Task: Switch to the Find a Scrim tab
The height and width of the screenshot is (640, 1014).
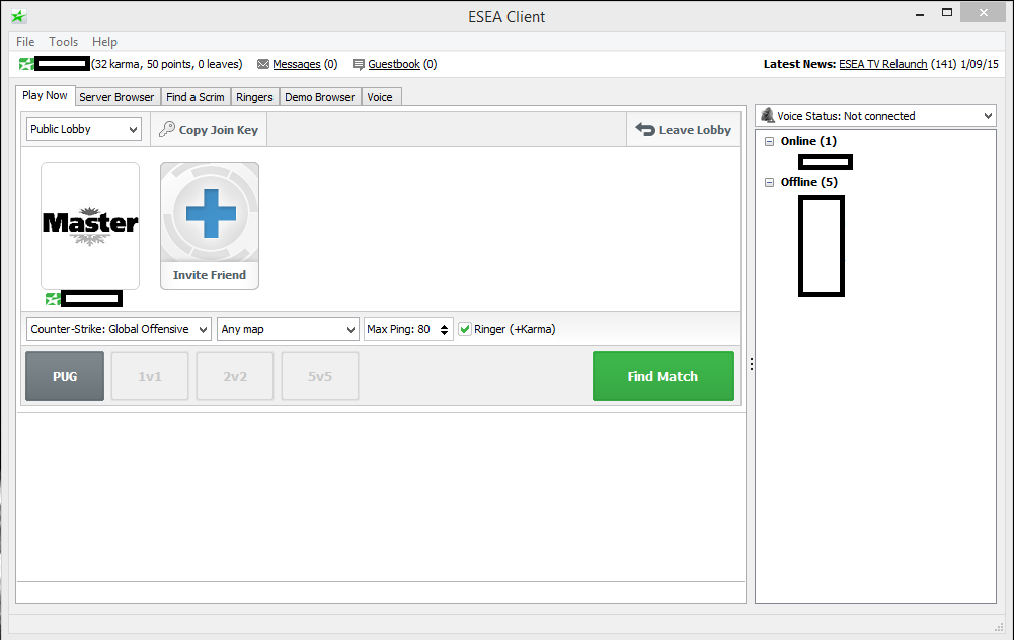Action: coord(195,97)
